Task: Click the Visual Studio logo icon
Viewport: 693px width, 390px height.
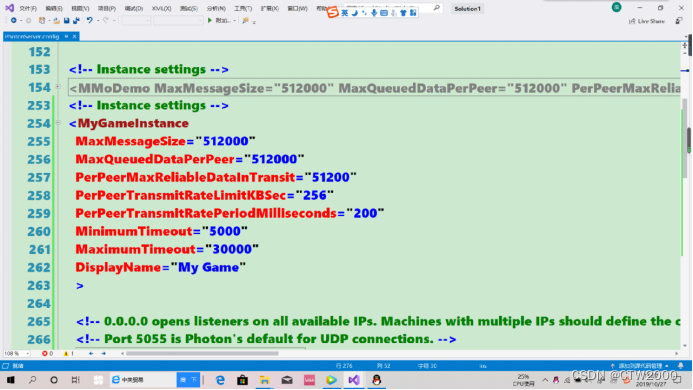Action: pos(9,8)
